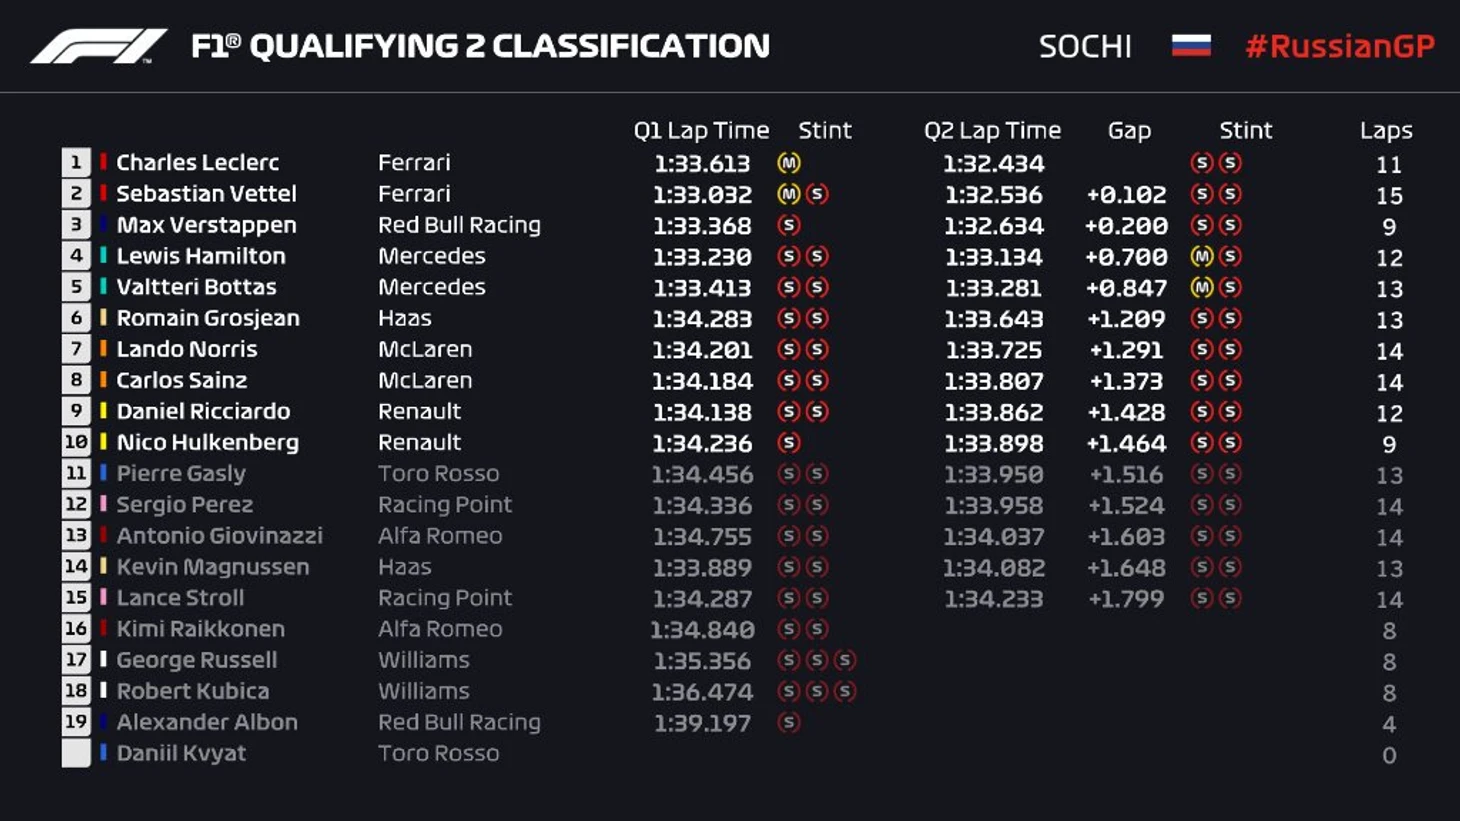Click the F1 logo
This screenshot has width=1460, height=821.
tap(98, 46)
